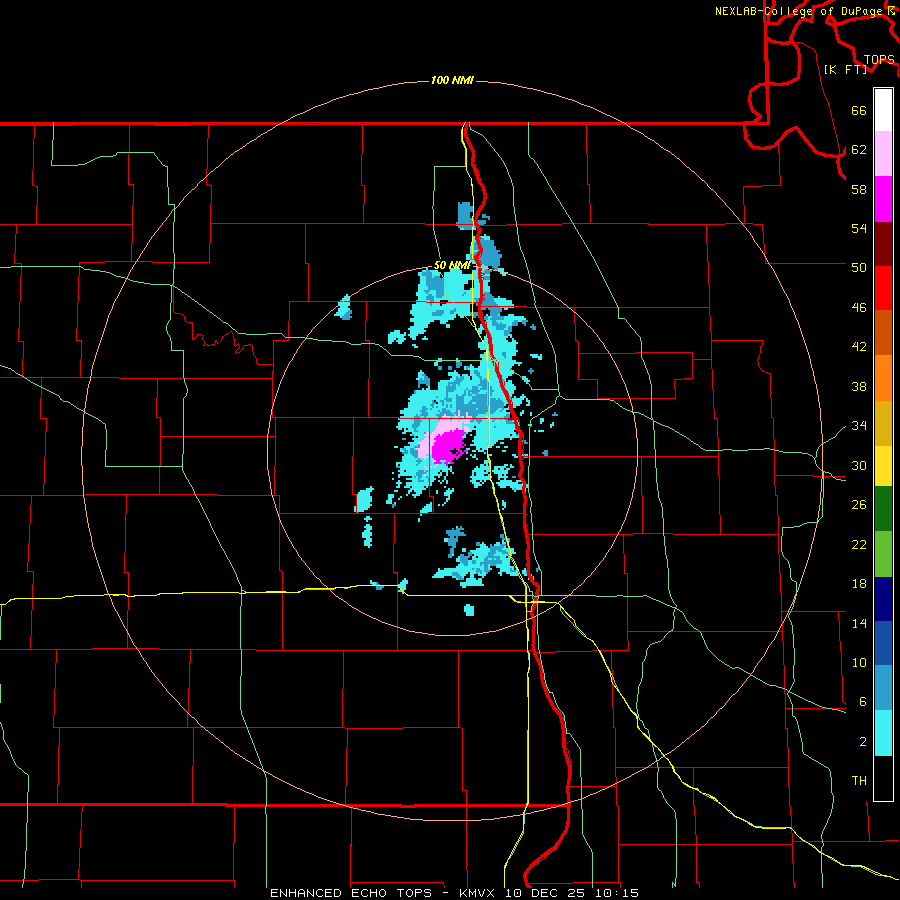Click the 26 legend value
Screen dimensions: 900x900
tap(859, 505)
